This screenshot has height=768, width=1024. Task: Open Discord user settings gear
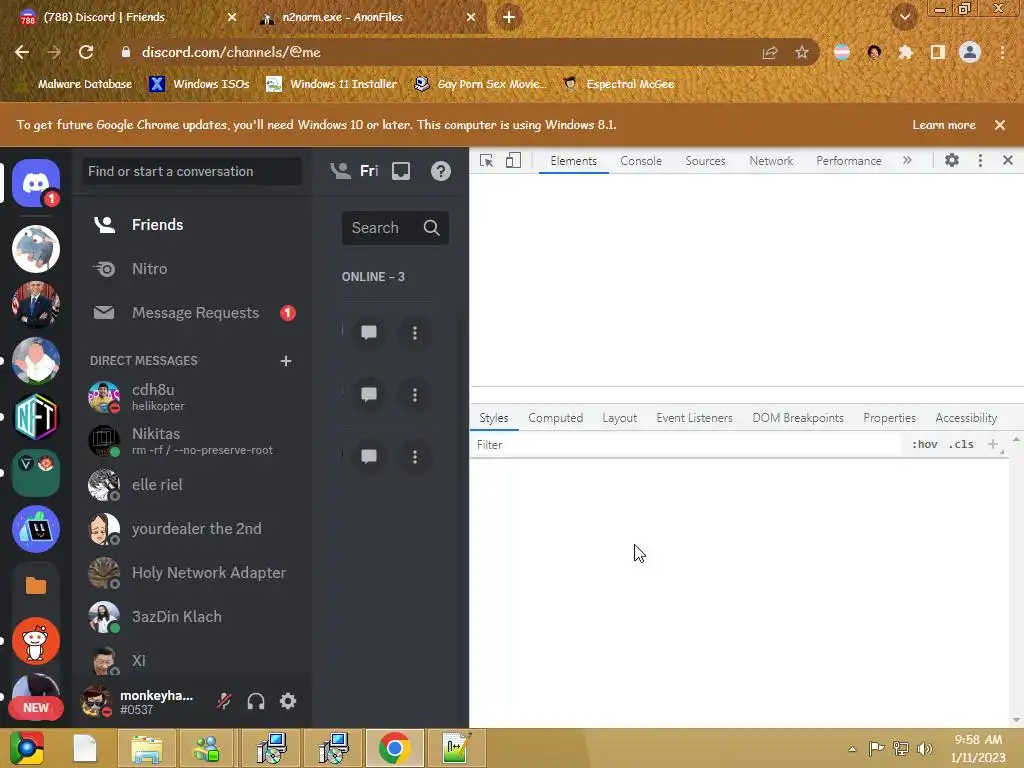click(288, 701)
